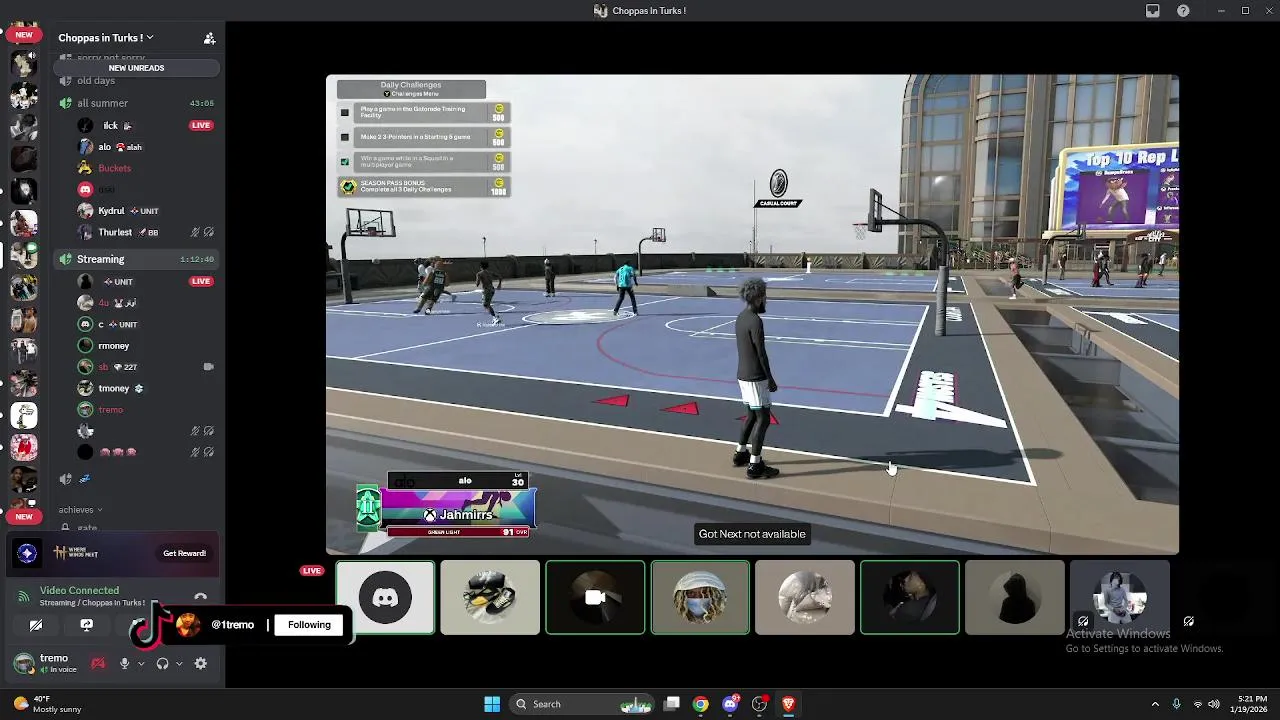Click user 'alo' in all summer
Image resolution: width=1280 pixels, height=720 pixels.
coord(104,147)
